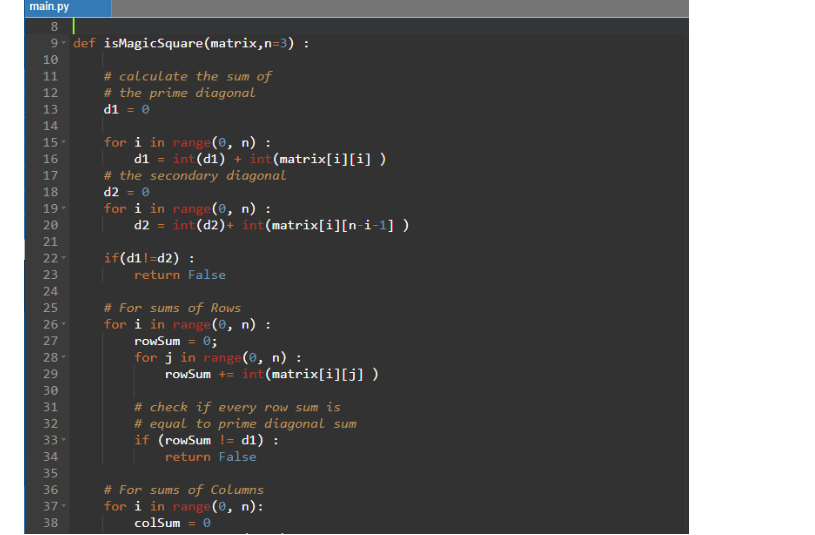Click the comment '# For sums of Columns'
The height and width of the screenshot is (535, 815).
coord(183,490)
